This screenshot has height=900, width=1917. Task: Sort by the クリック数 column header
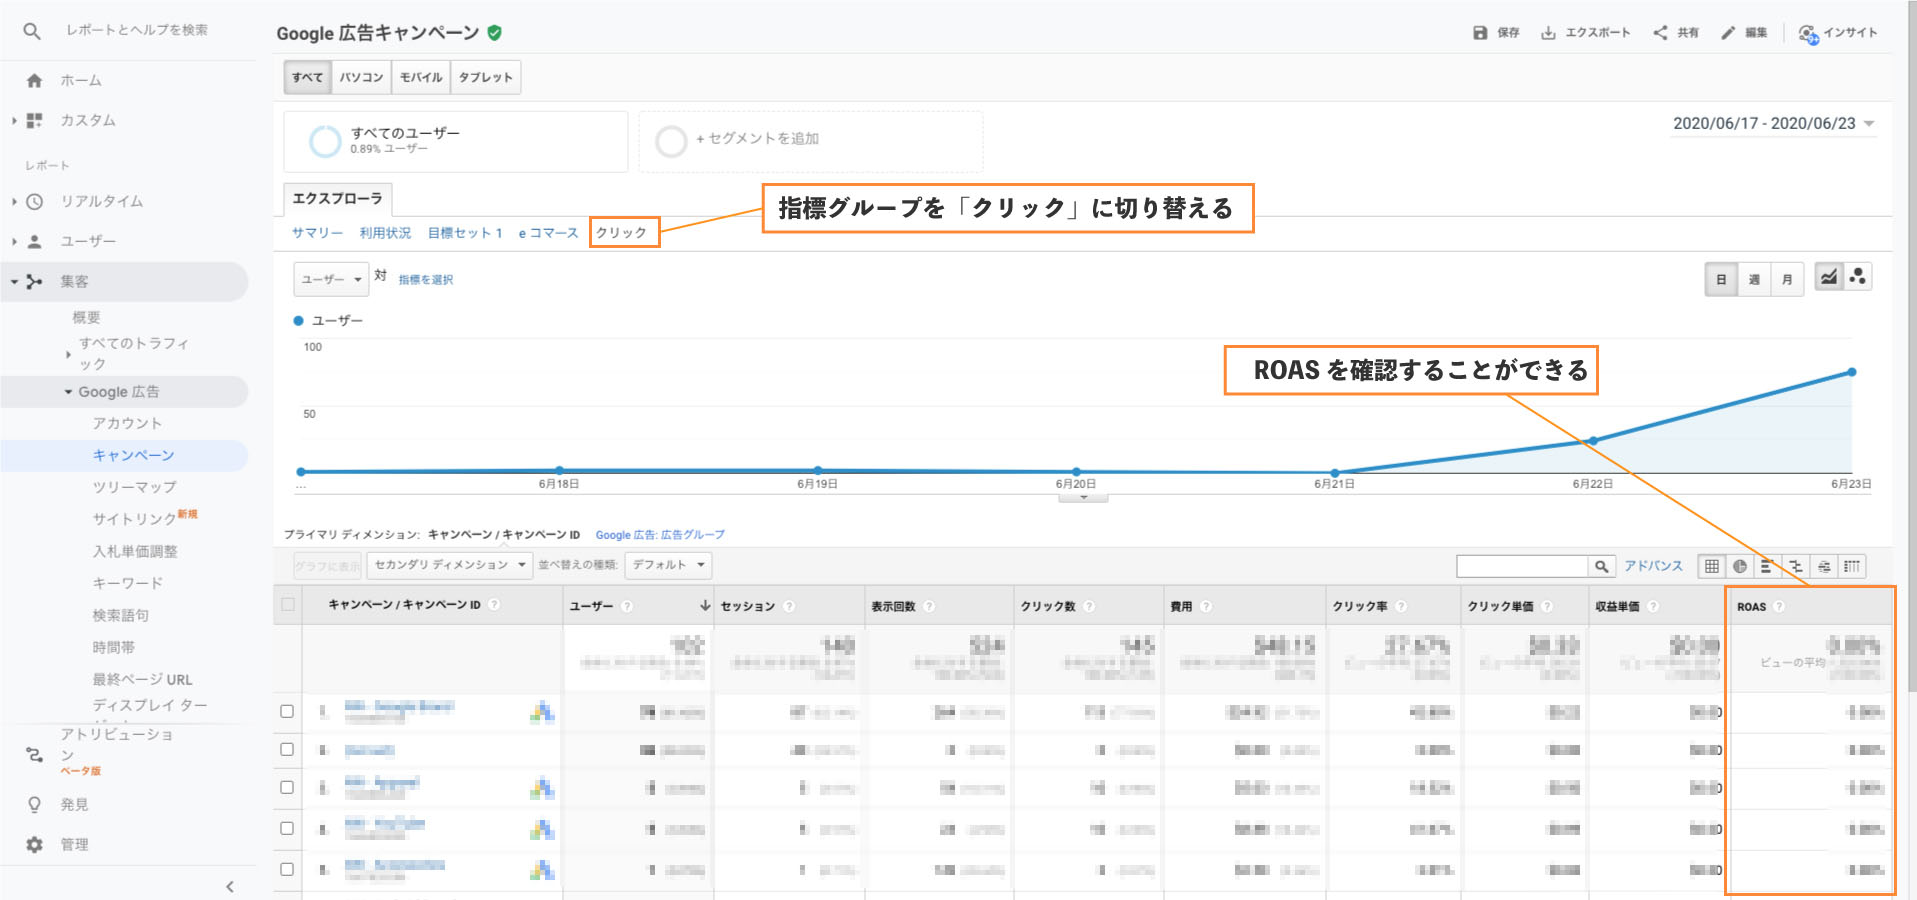pyautogui.click(x=1048, y=606)
